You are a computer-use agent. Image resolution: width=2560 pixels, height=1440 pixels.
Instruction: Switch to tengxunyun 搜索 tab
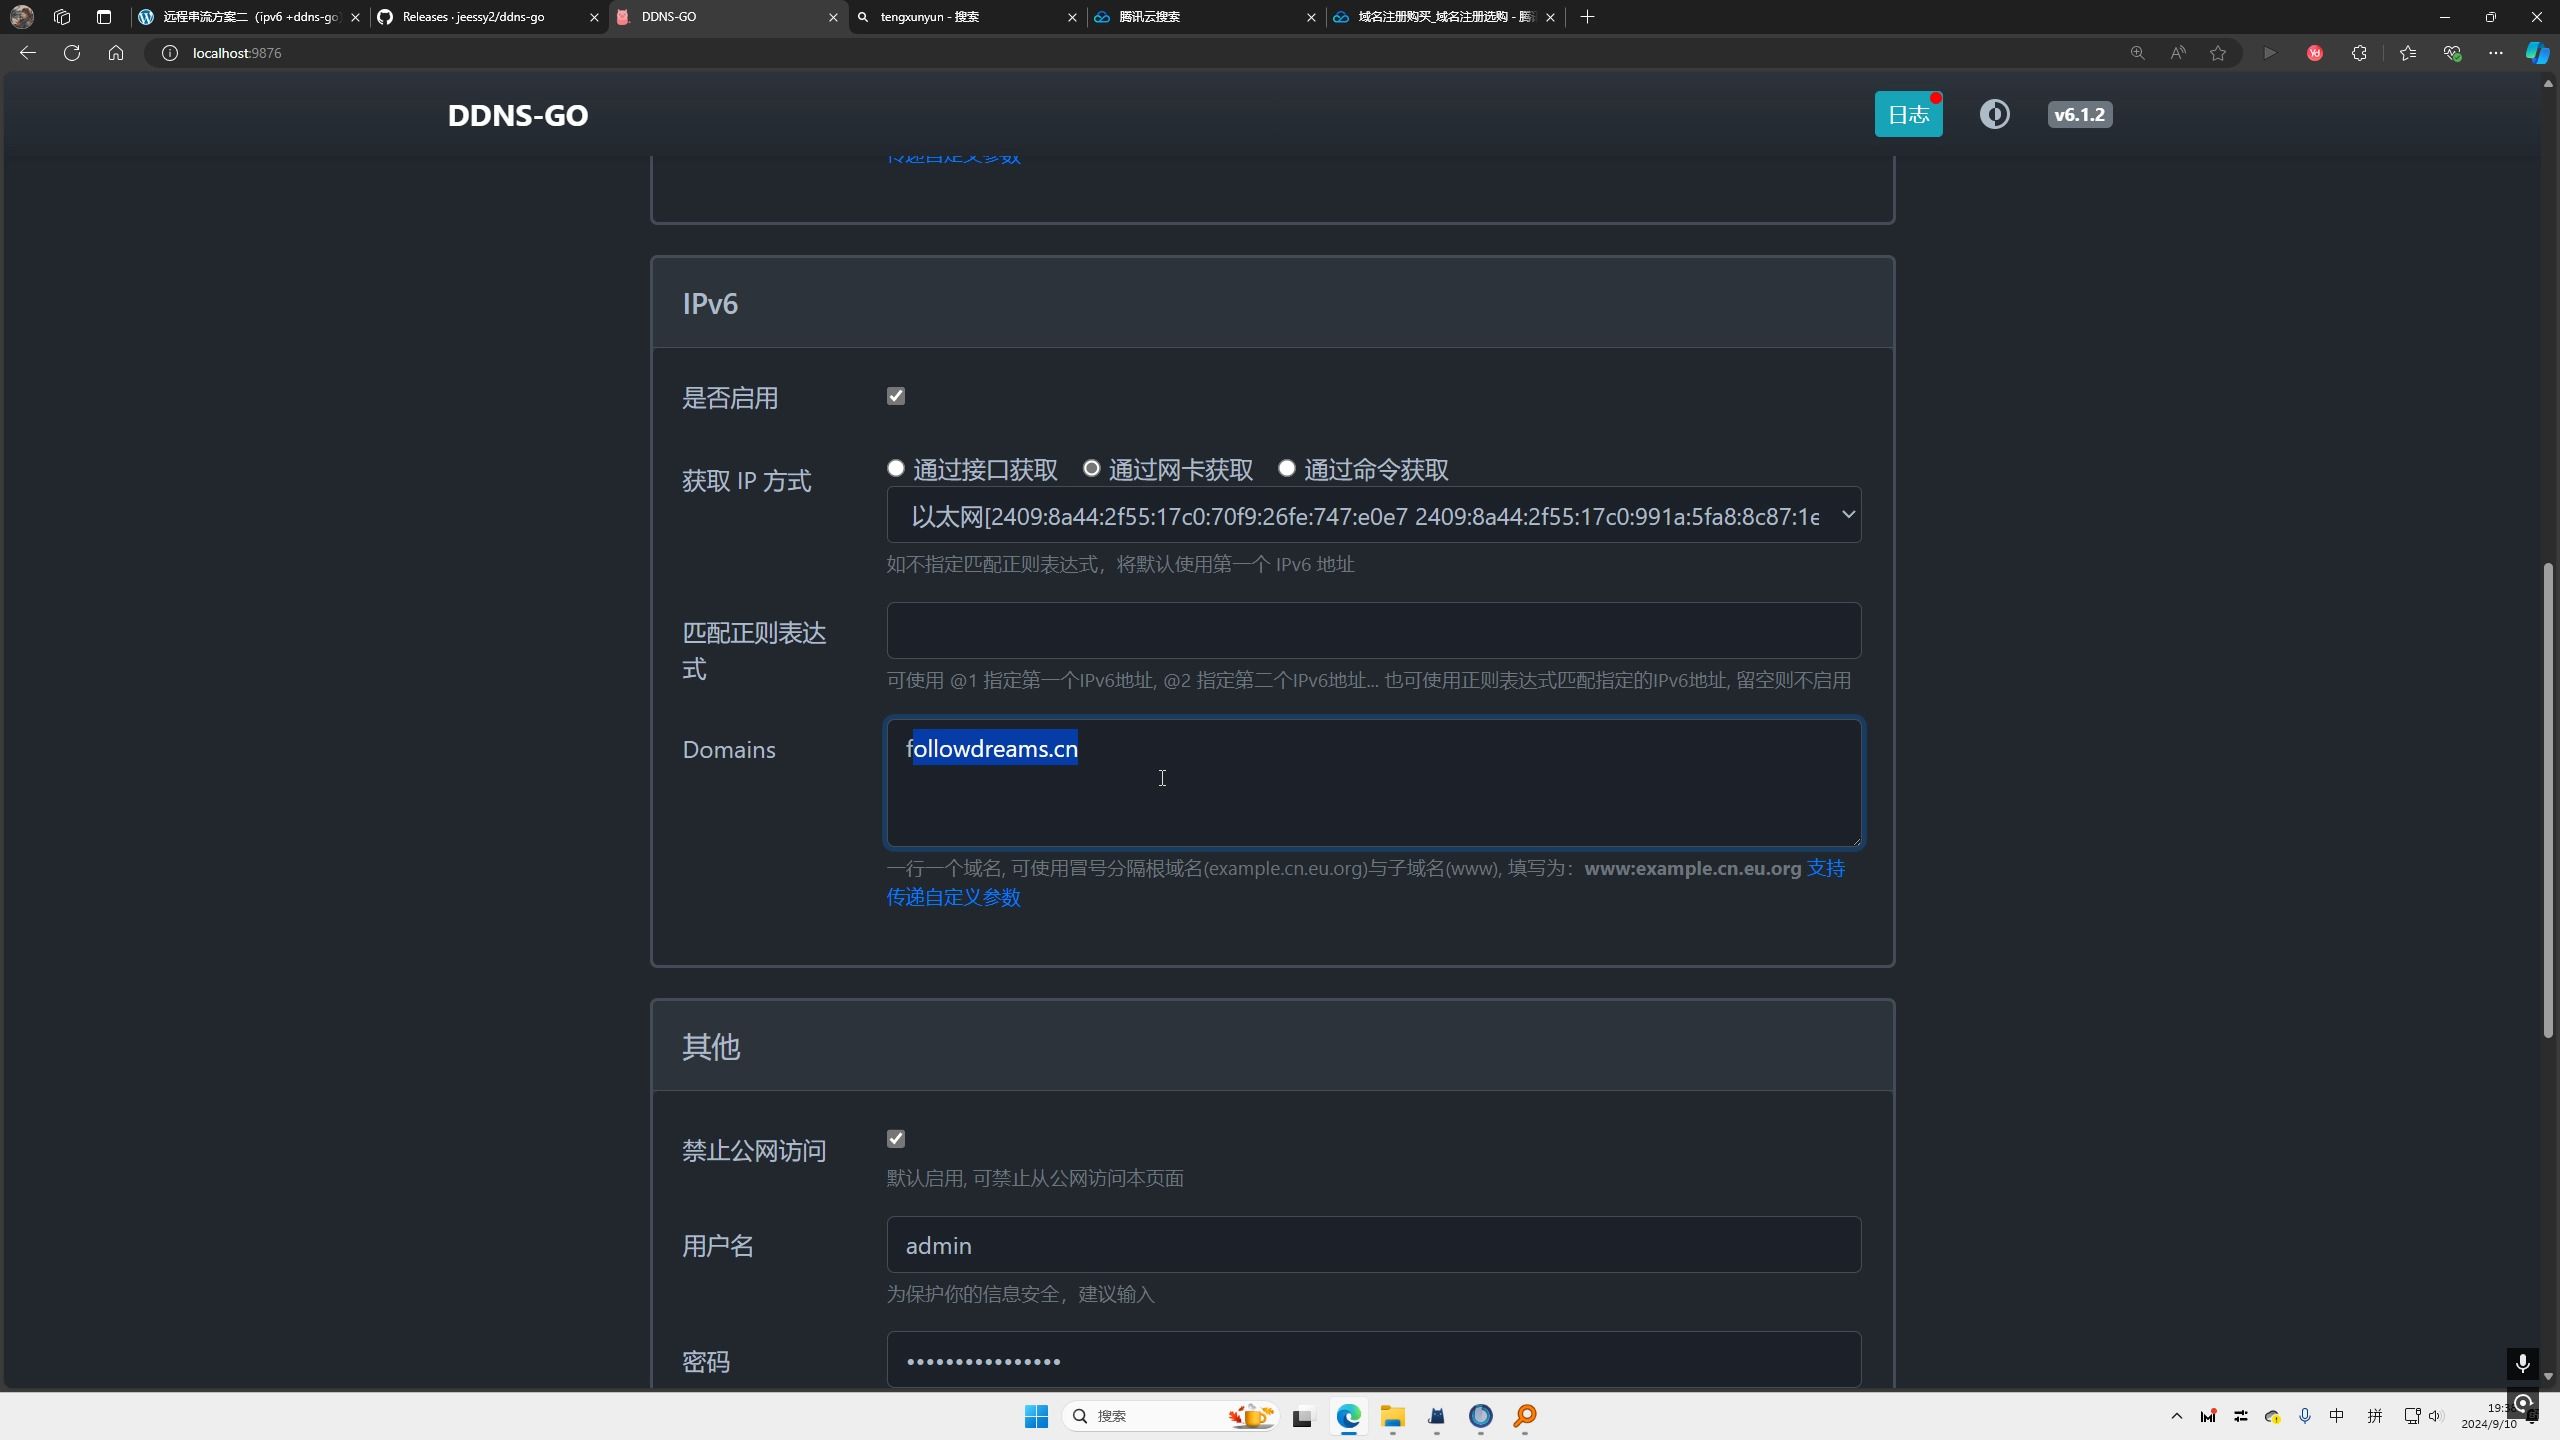[968, 17]
